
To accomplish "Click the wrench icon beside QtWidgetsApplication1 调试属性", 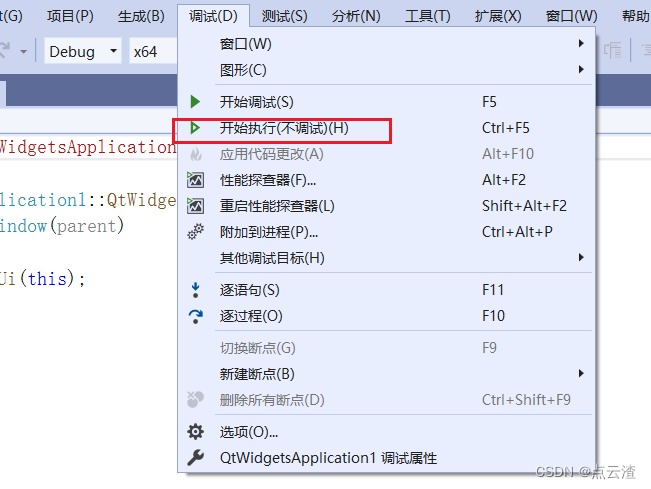I will click(195, 458).
